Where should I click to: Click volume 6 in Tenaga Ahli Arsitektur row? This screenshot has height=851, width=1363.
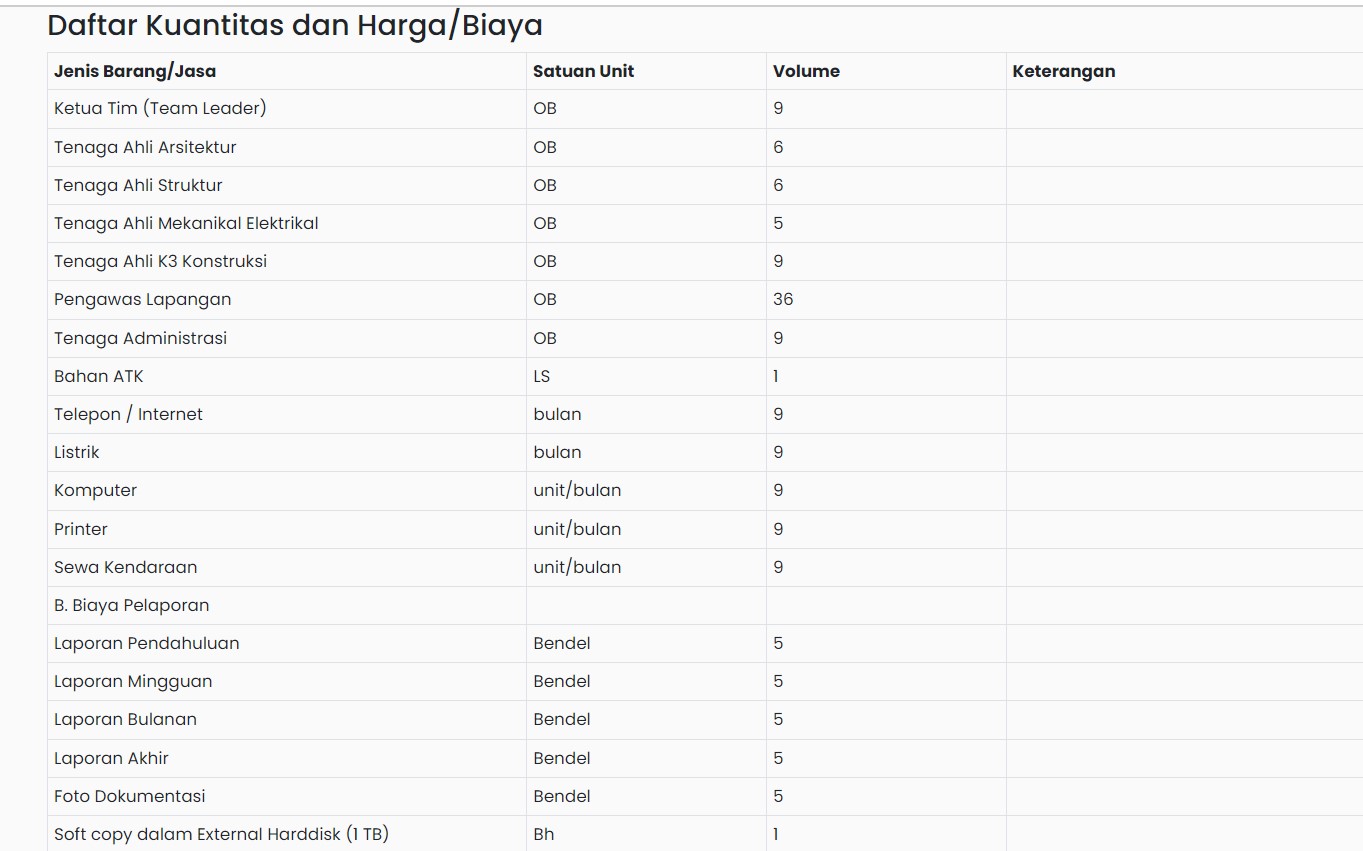coord(778,147)
